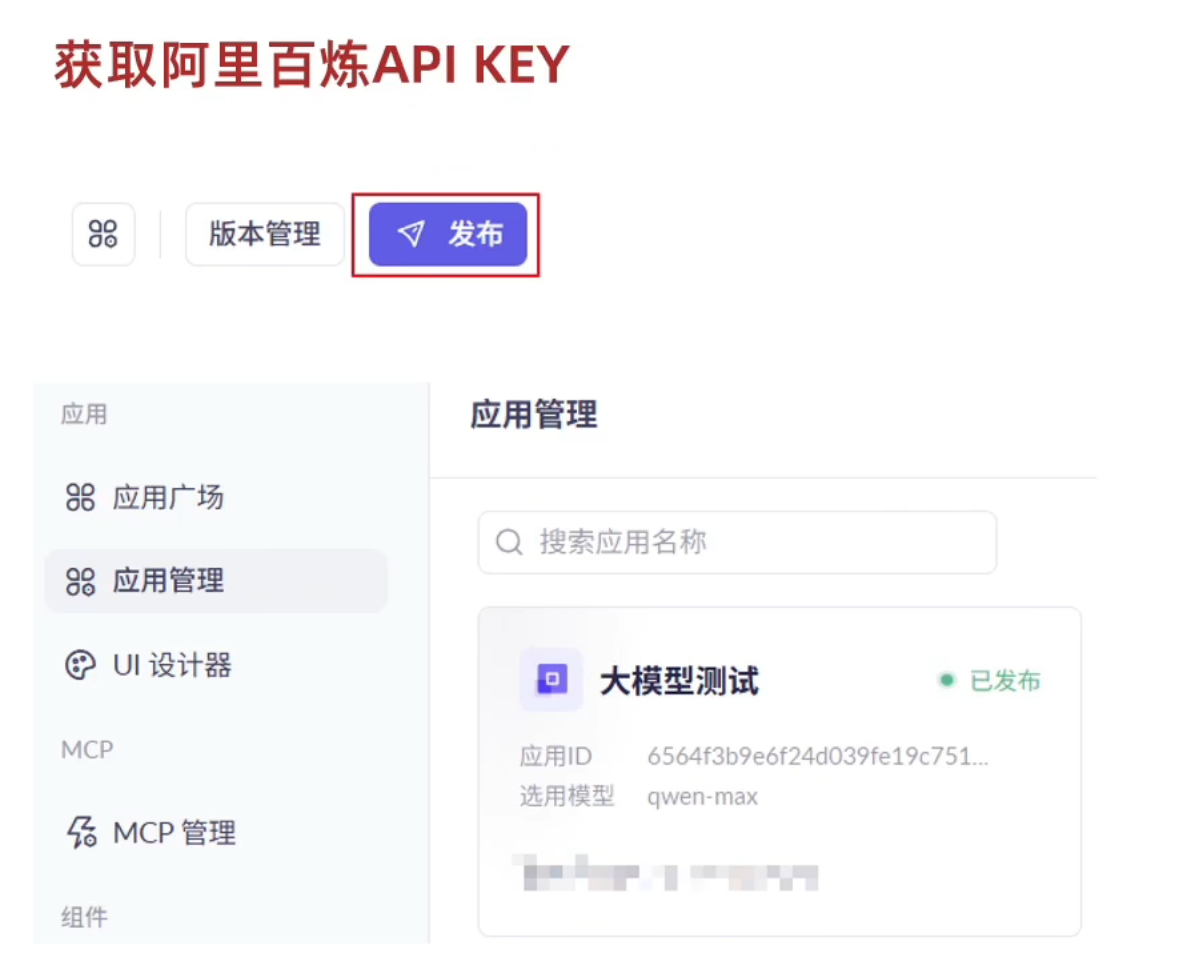The image size is (1185, 979).
Task: Open the 大模型测试 application card
Action: (x=779, y=771)
